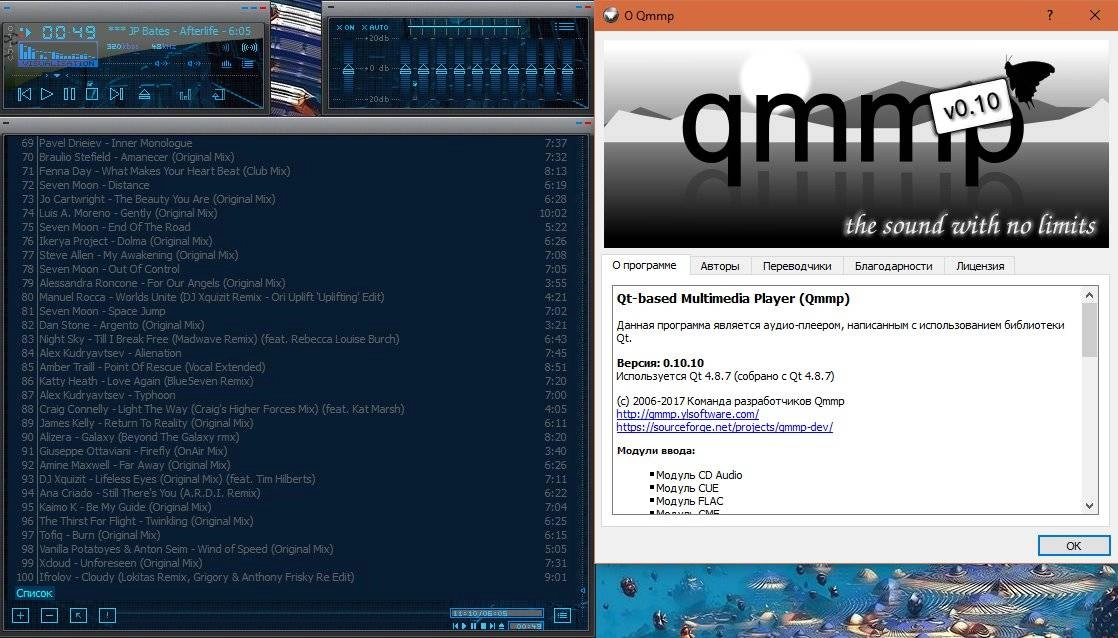The image size is (1118, 638).
Task: Open the playlist Remove (−) menu
Action: pos(49,614)
